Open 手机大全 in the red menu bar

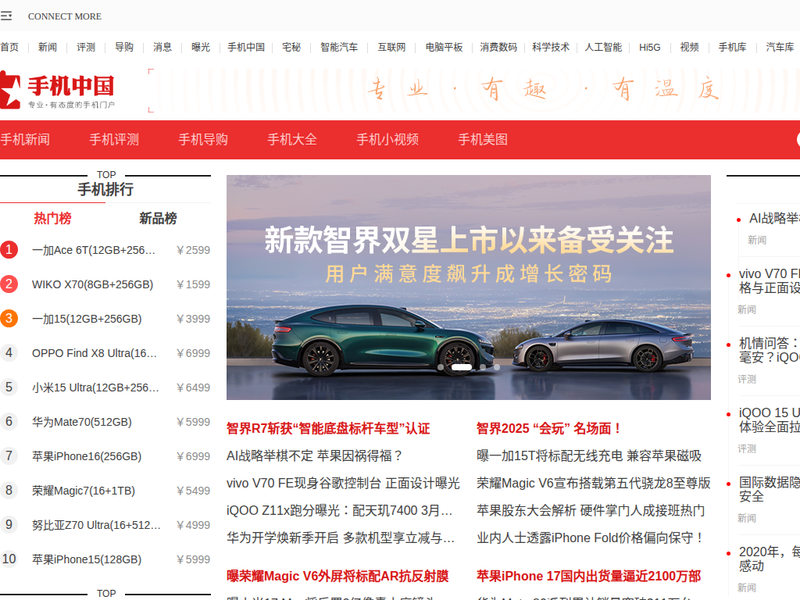pos(292,139)
